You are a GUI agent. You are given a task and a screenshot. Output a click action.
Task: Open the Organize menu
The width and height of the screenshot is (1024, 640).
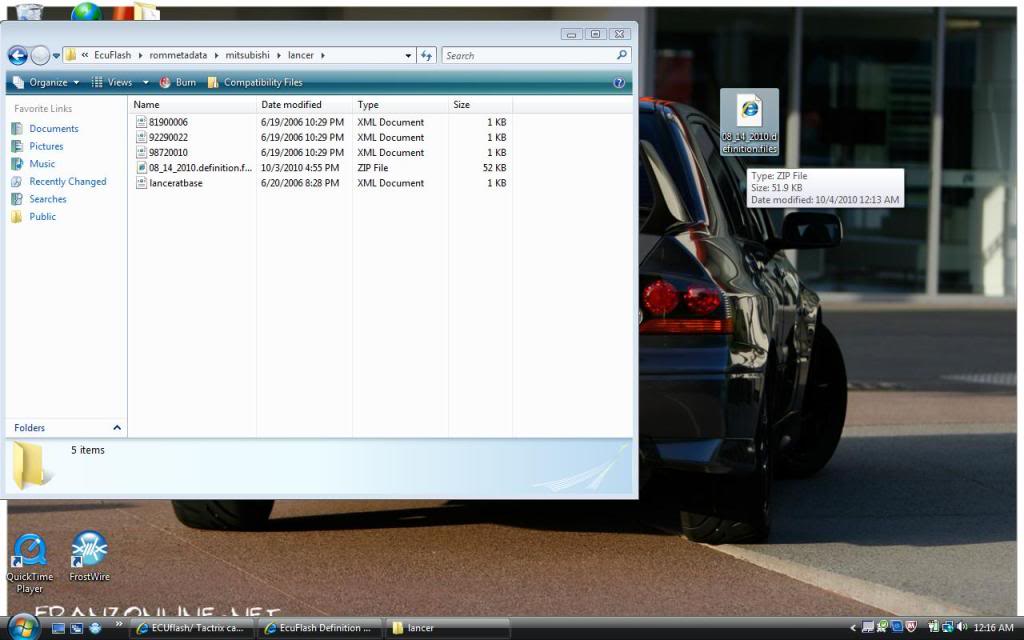point(46,82)
